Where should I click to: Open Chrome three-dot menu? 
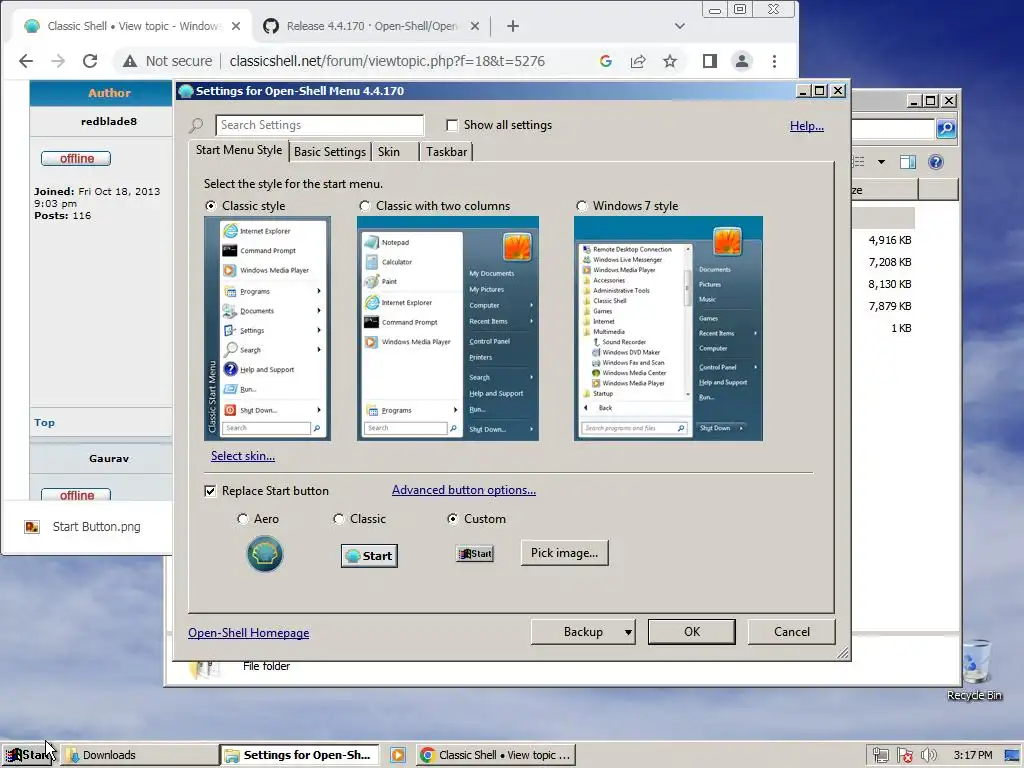[774, 61]
